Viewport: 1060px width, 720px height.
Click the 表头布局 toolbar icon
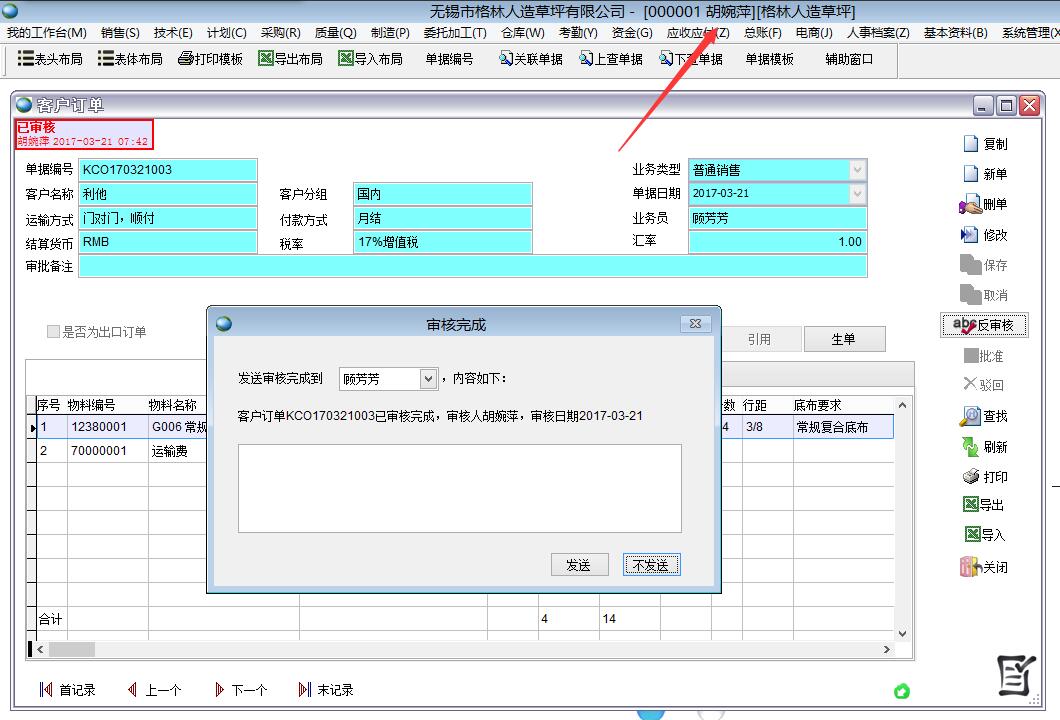(x=26, y=59)
